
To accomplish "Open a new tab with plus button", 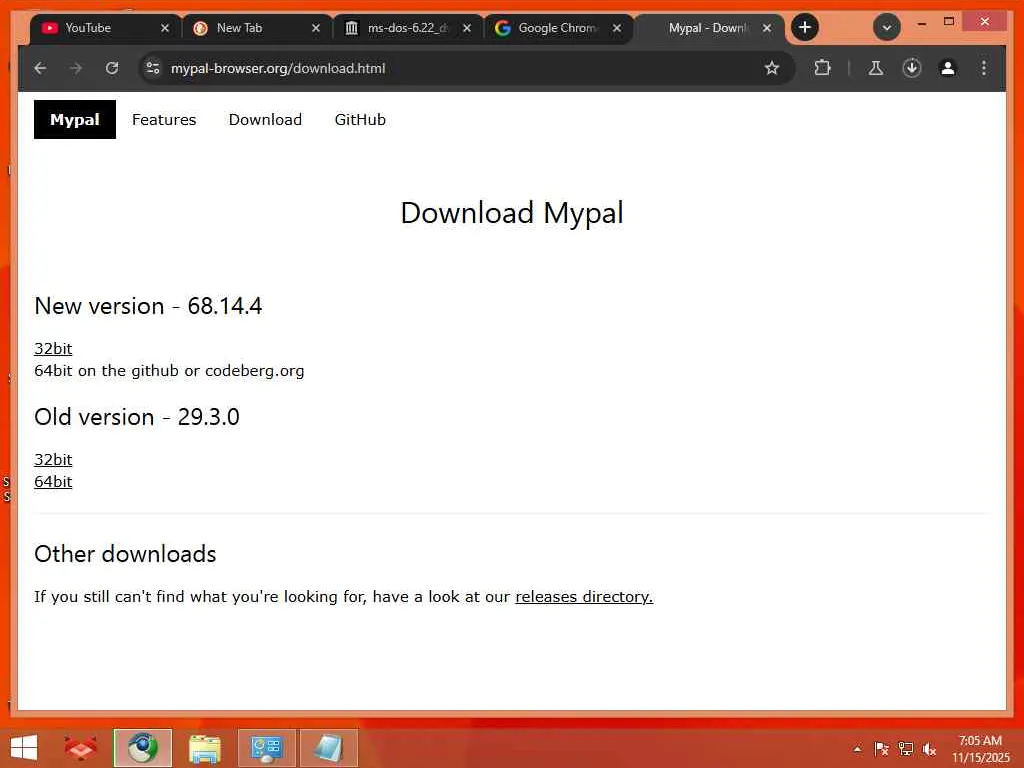I will (805, 27).
